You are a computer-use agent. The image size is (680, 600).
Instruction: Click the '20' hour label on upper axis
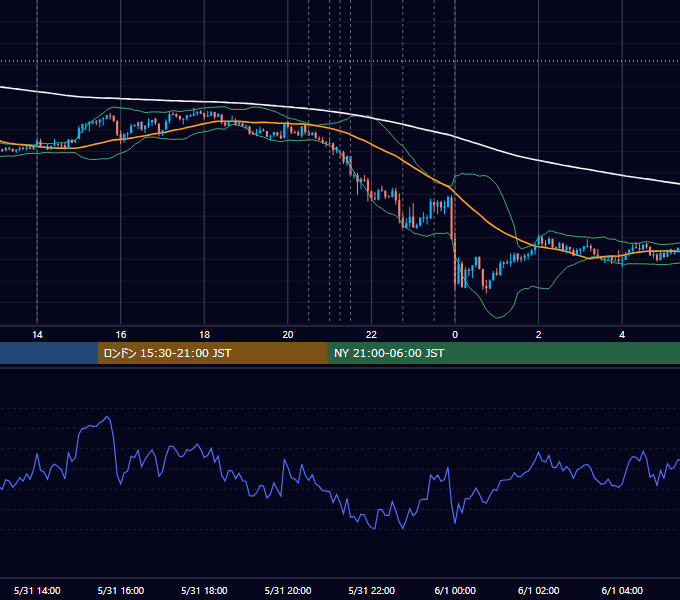288,335
